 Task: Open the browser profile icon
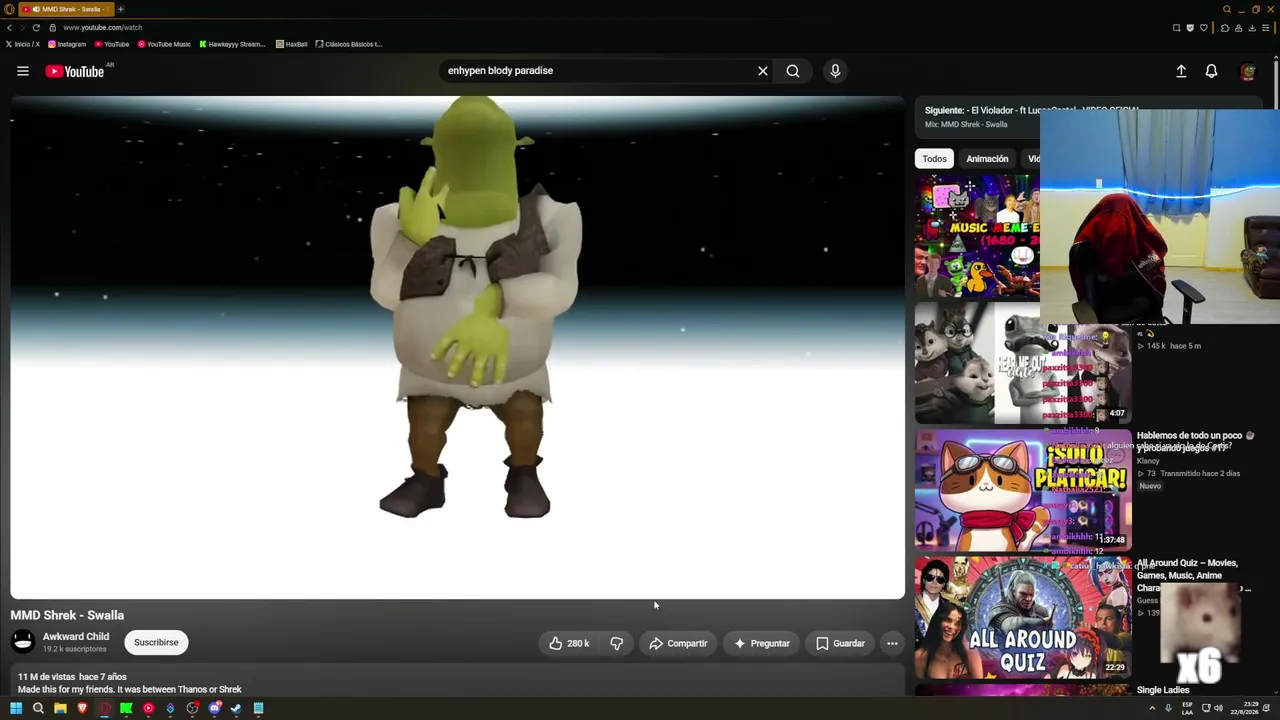click(x=1239, y=28)
